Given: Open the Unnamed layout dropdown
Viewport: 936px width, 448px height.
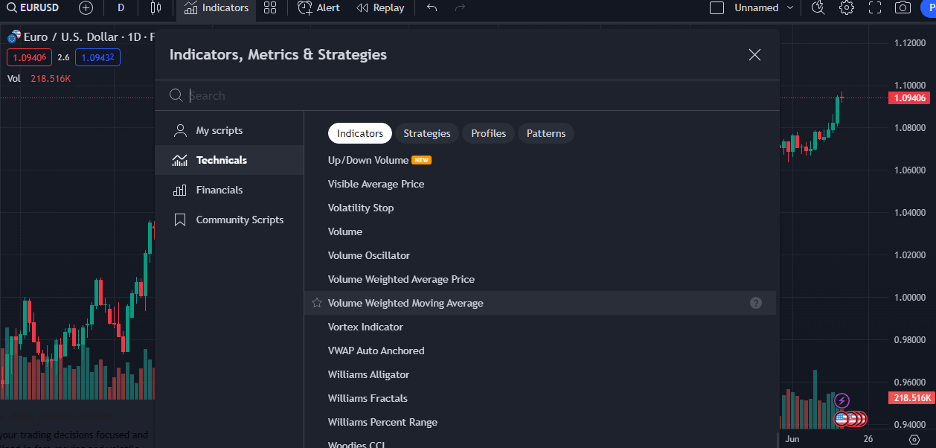Looking at the screenshot, I should (763, 8).
